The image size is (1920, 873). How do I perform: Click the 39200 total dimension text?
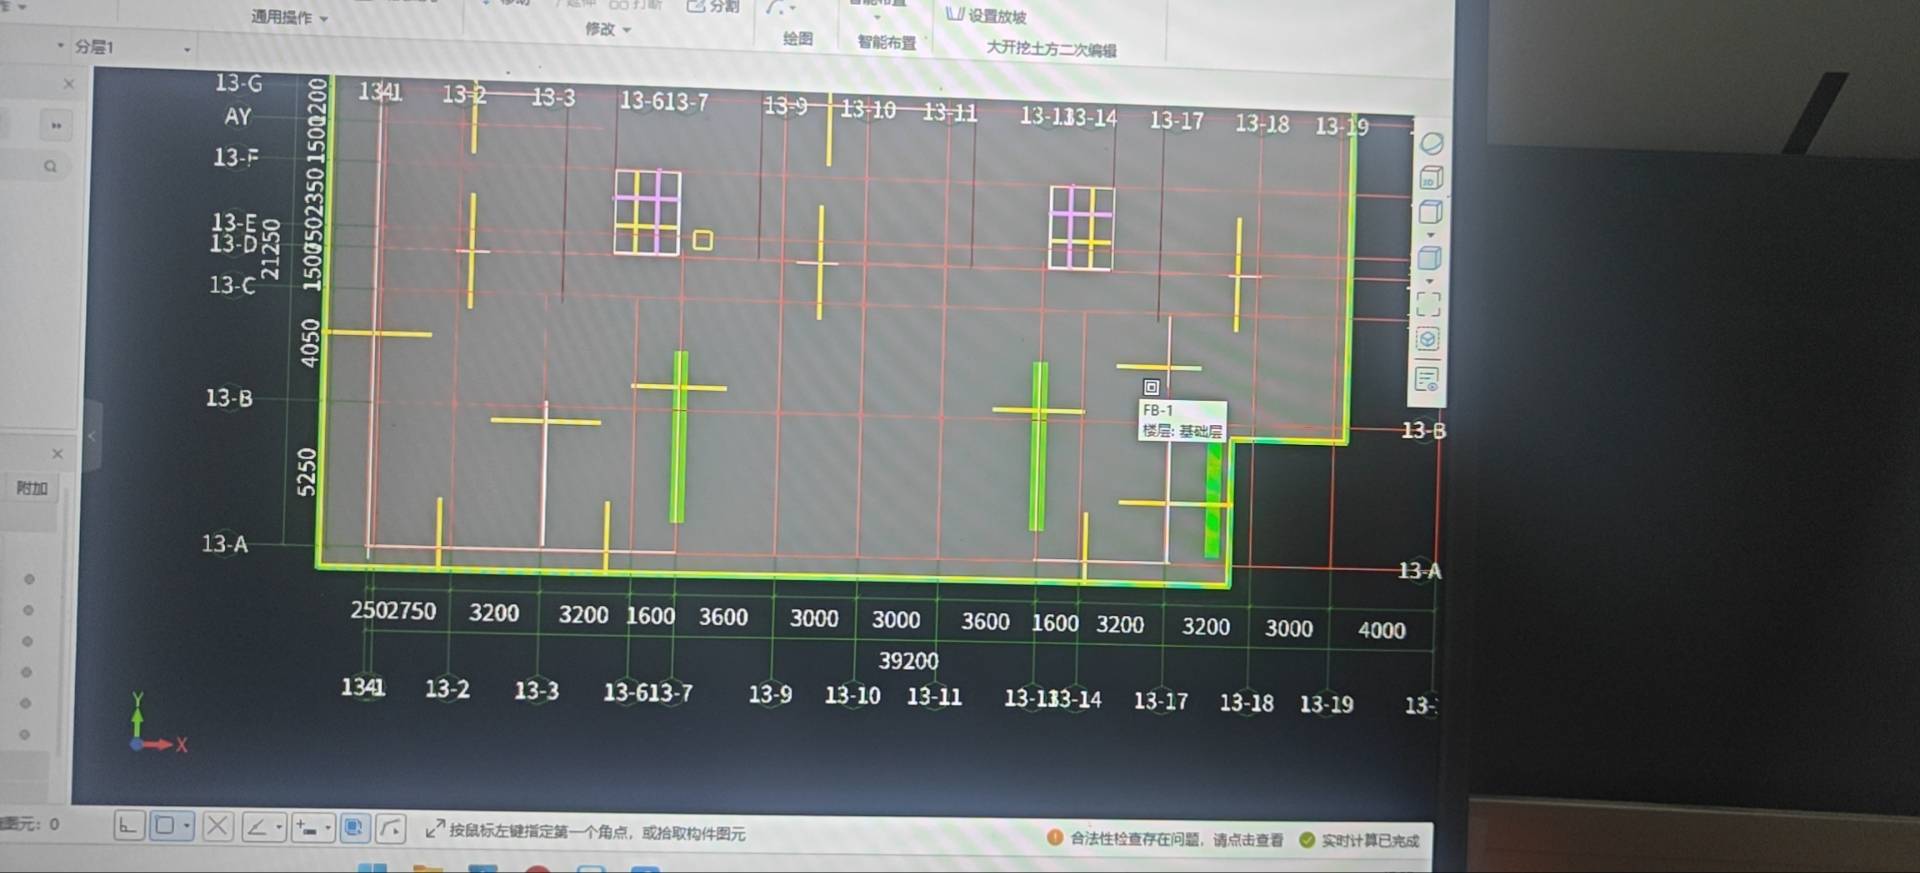908,661
